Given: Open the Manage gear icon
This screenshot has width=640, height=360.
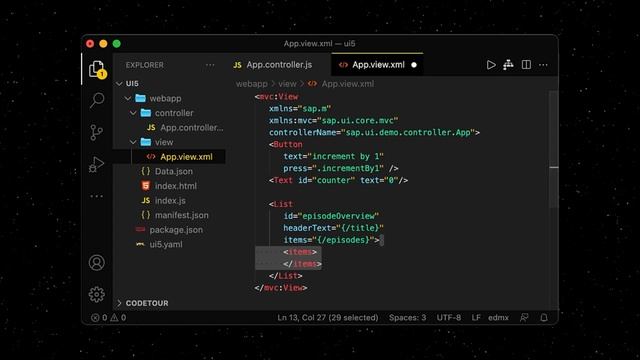Looking at the screenshot, I should (x=97, y=294).
